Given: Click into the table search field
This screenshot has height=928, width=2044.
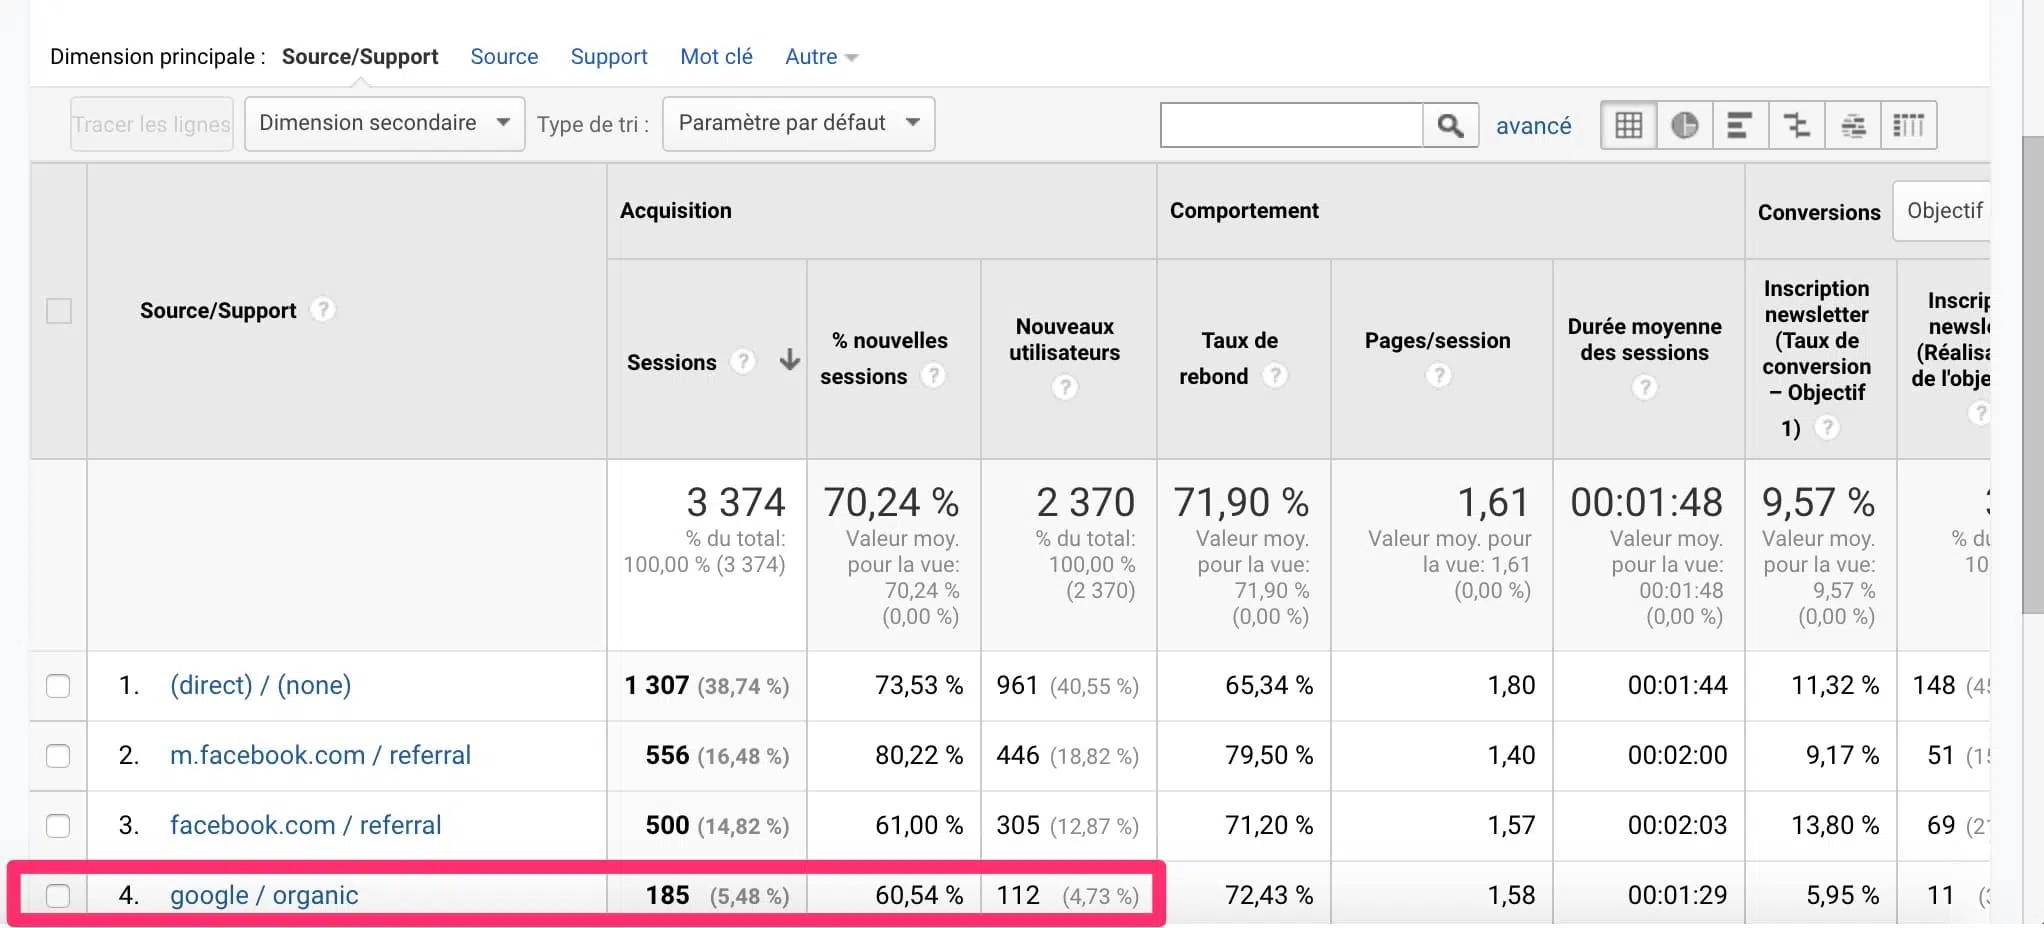Looking at the screenshot, I should click(1291, 125).
